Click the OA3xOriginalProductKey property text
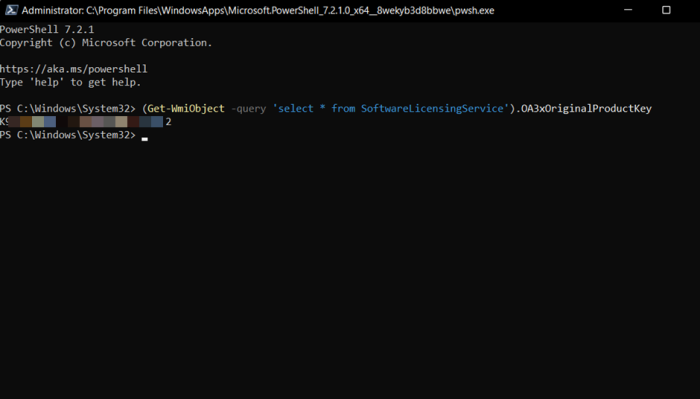 pos(586,108)
